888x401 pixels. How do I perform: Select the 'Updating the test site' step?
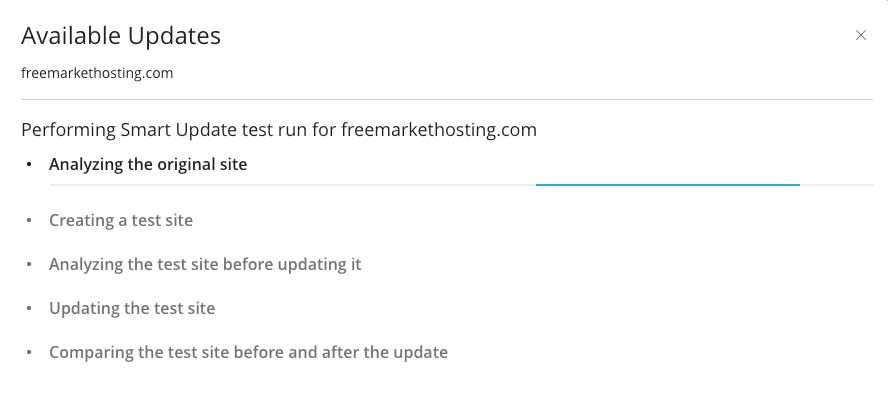click(x=132, y=308)
